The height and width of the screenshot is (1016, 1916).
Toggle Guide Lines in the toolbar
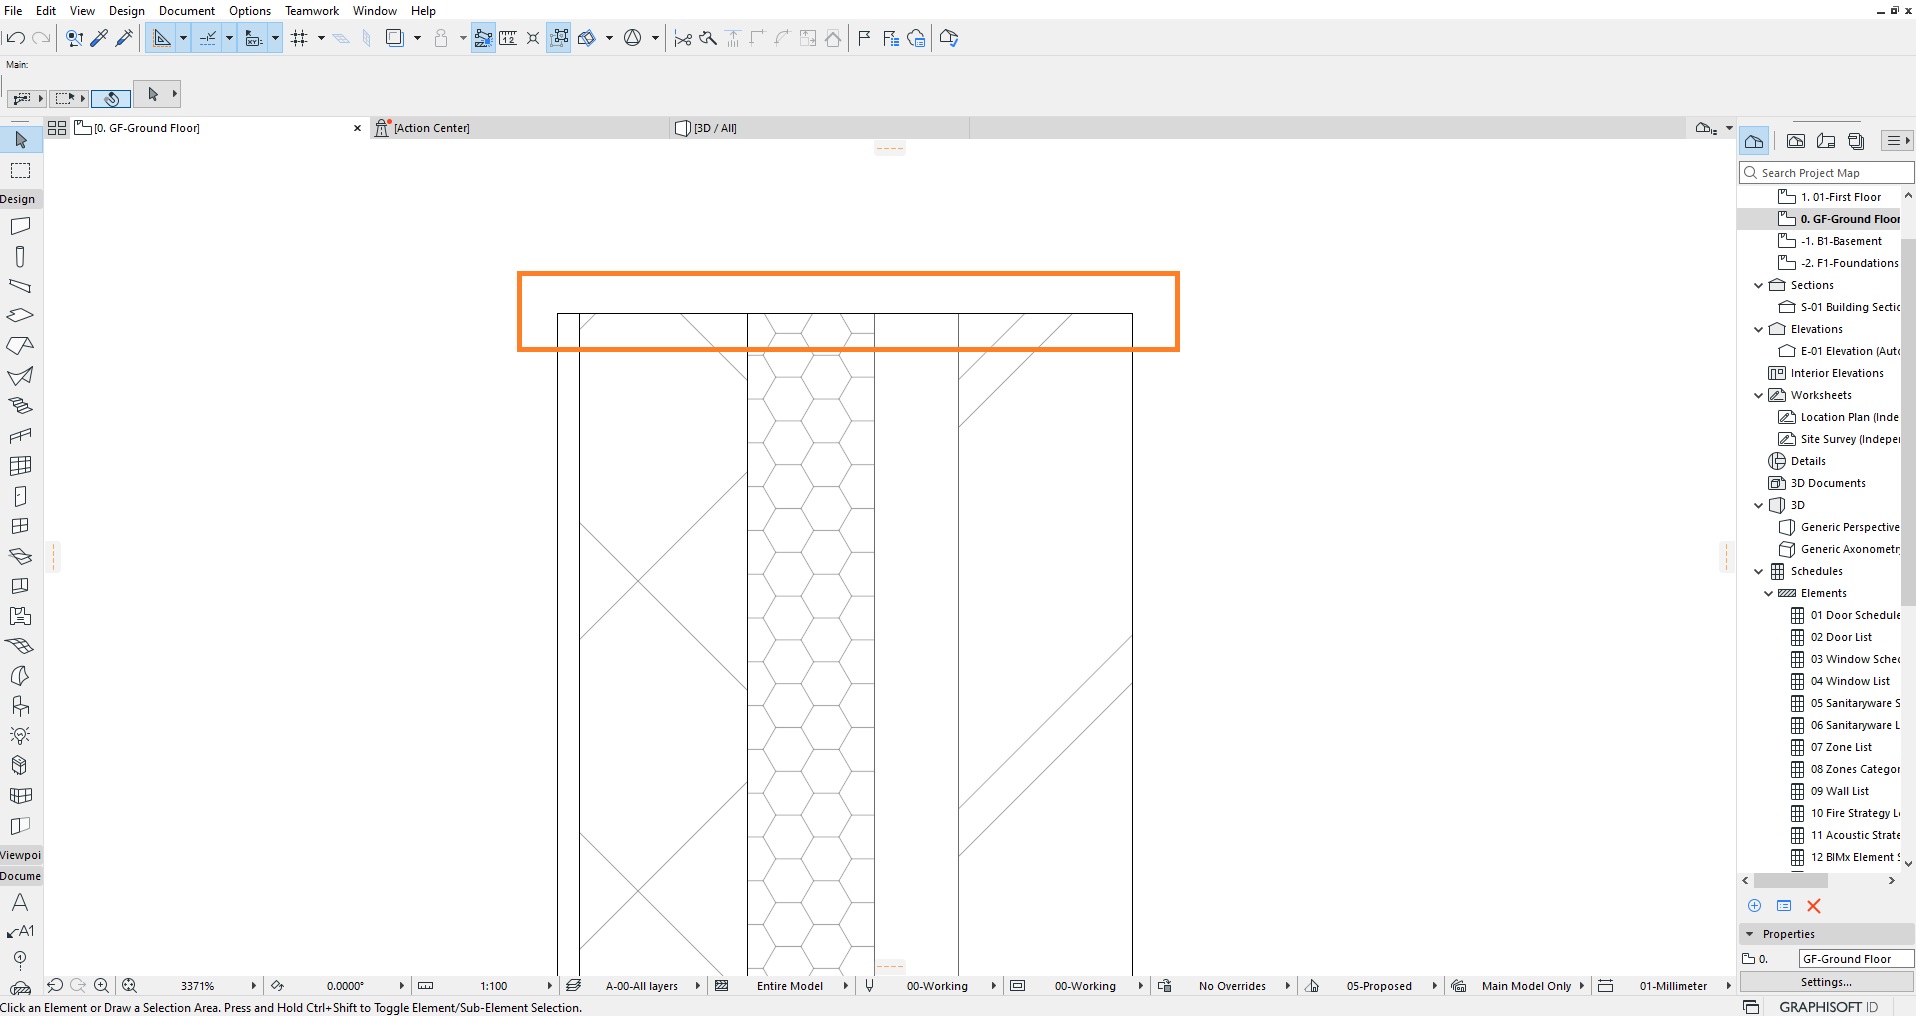pos(163,38)
